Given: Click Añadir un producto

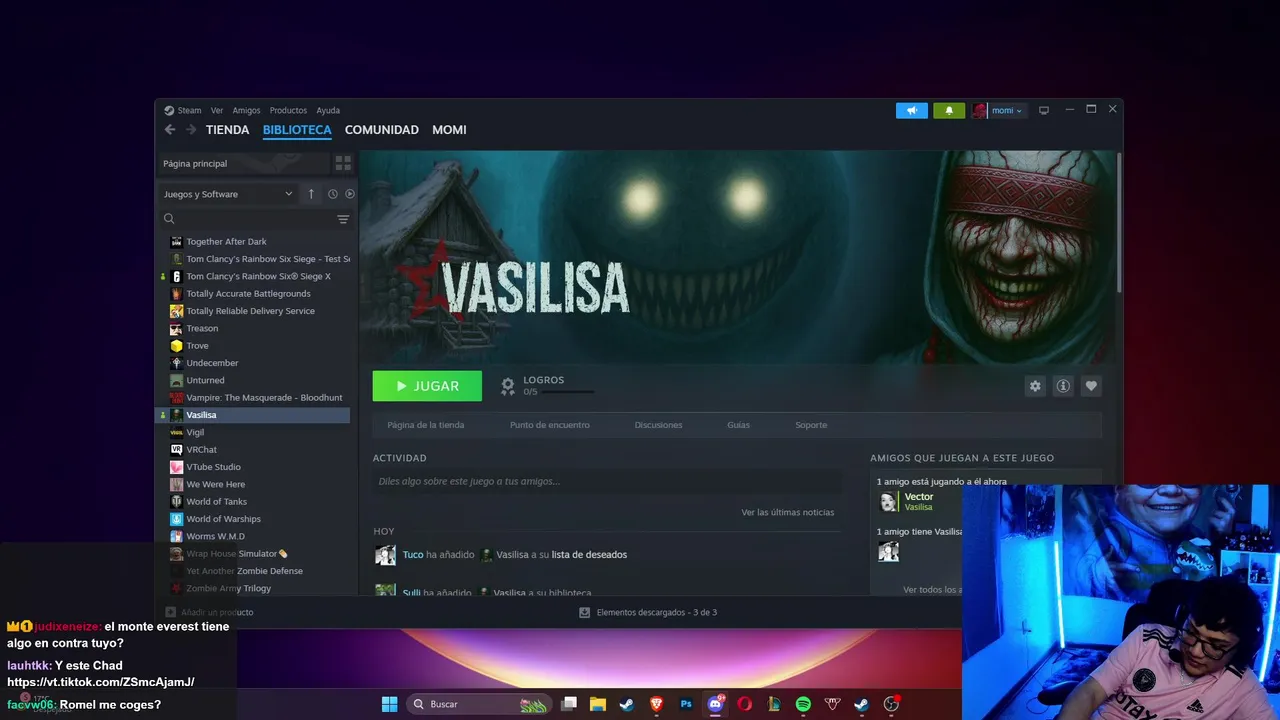Looking at the screenshot, I should coord(209,612).
